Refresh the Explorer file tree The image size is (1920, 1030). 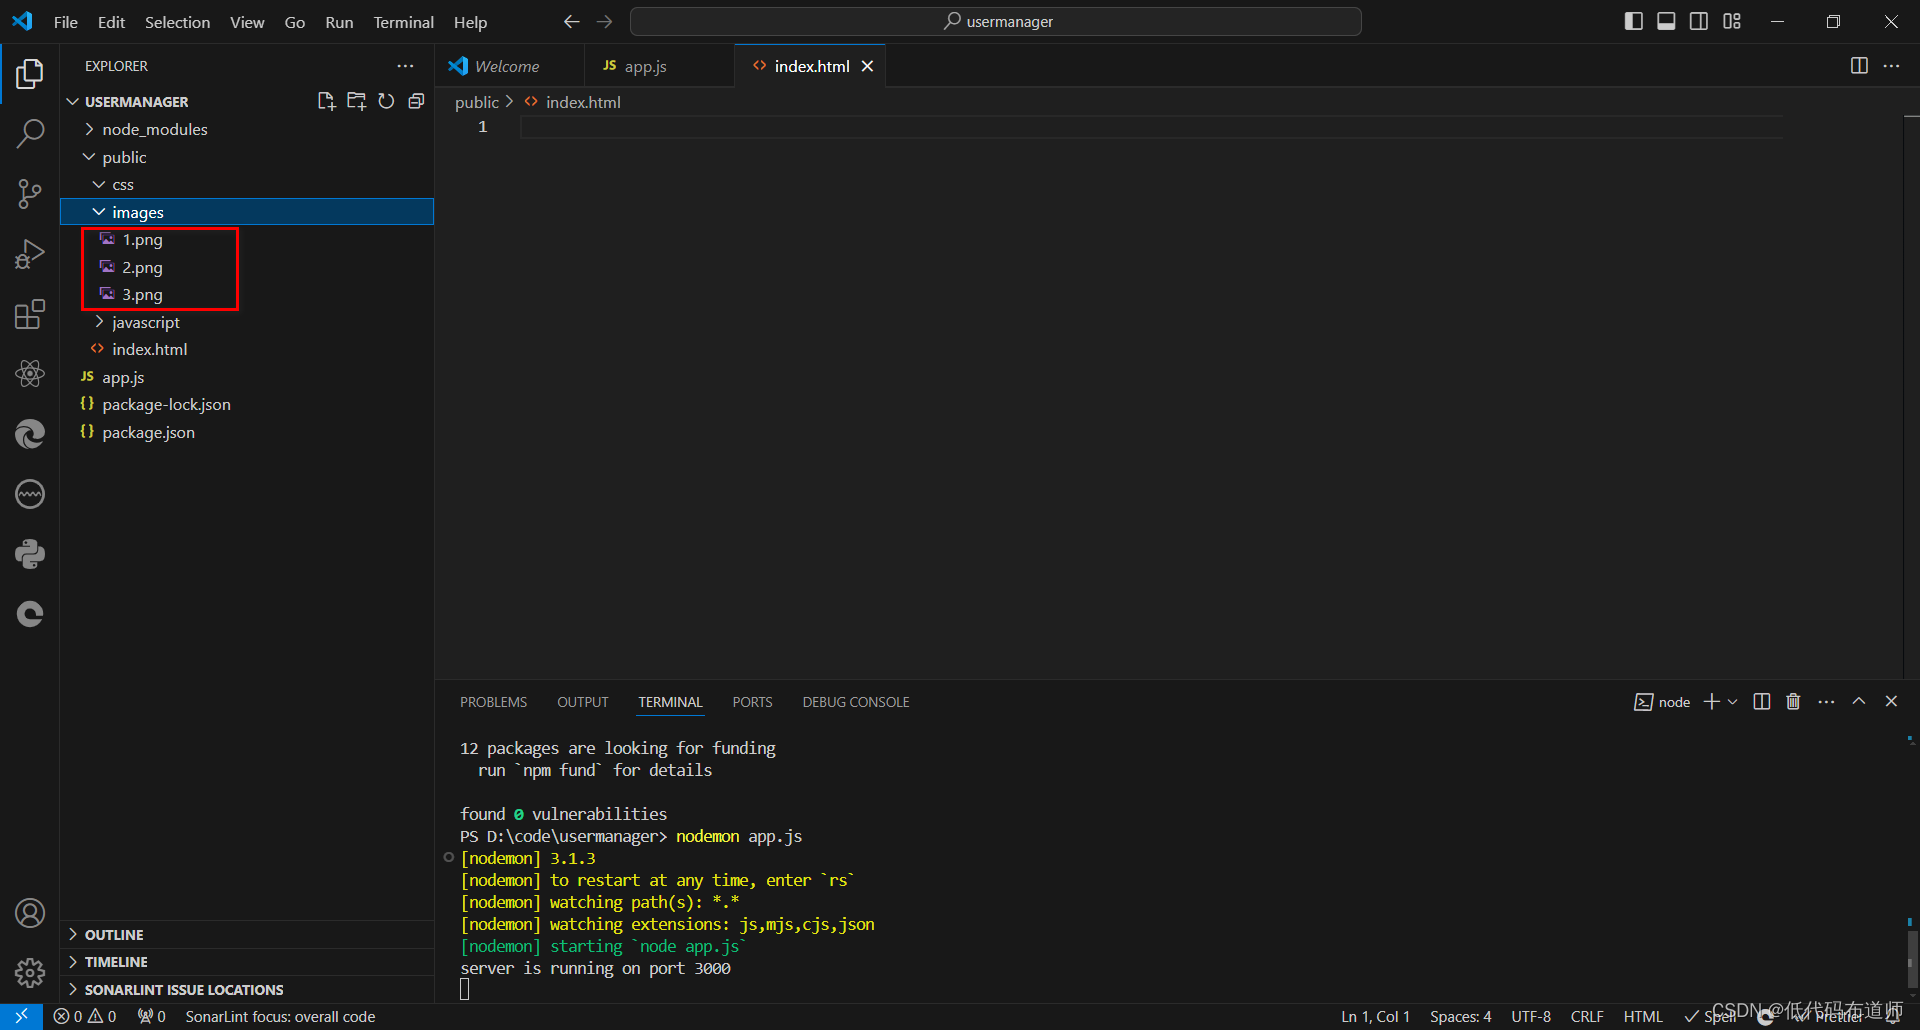(386, 101)
